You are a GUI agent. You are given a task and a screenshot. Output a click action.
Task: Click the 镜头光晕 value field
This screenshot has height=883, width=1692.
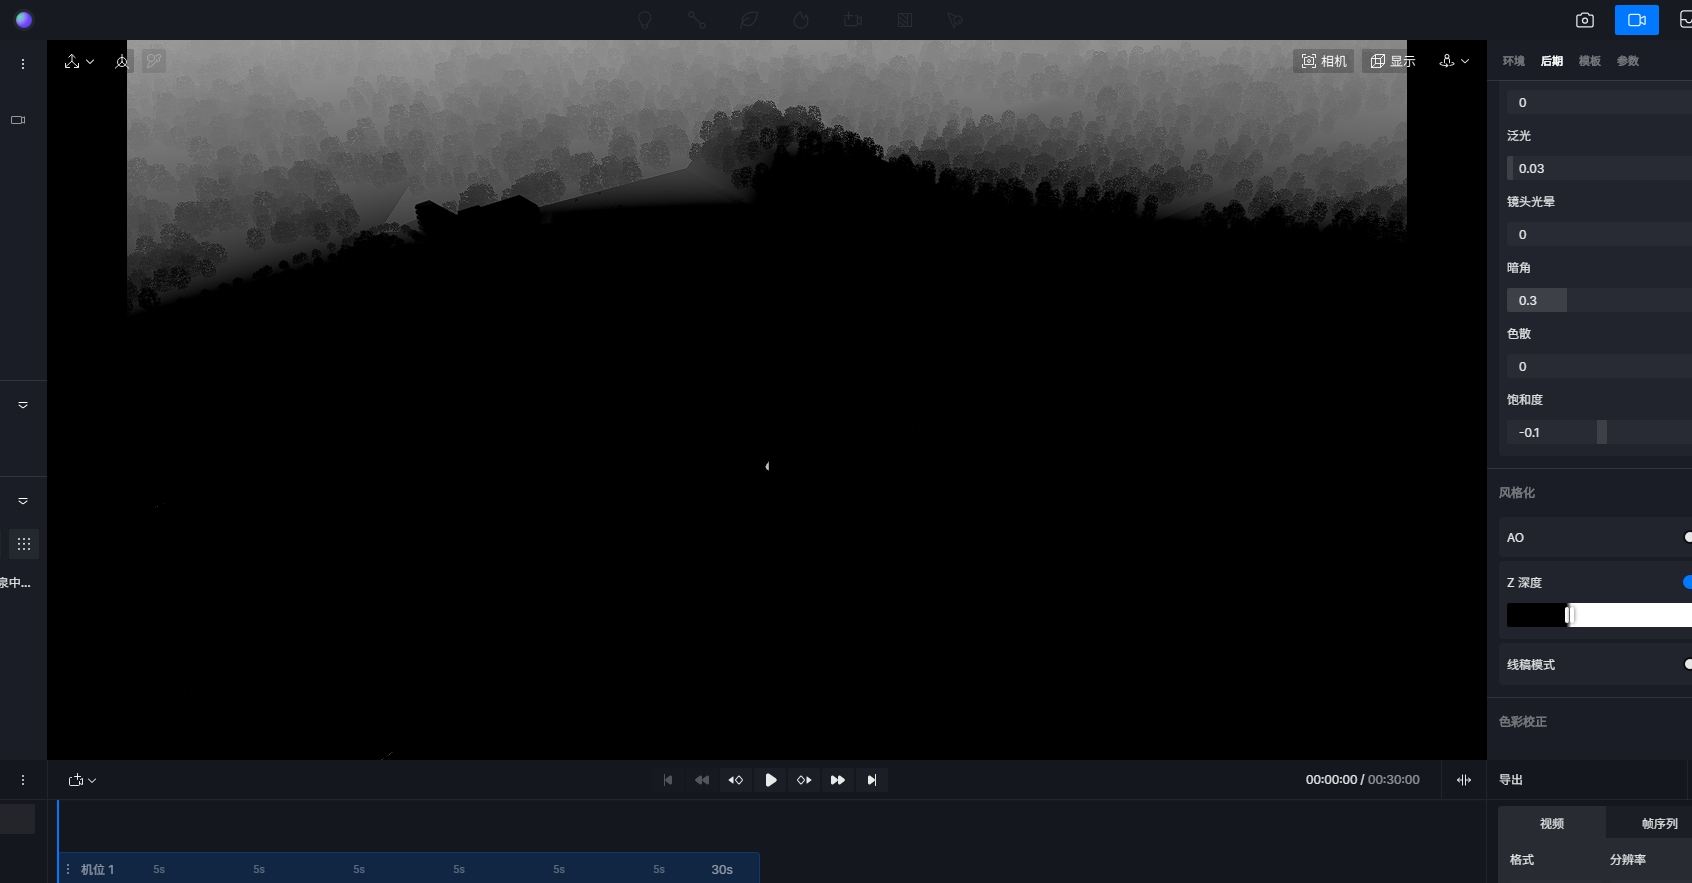1599,234
